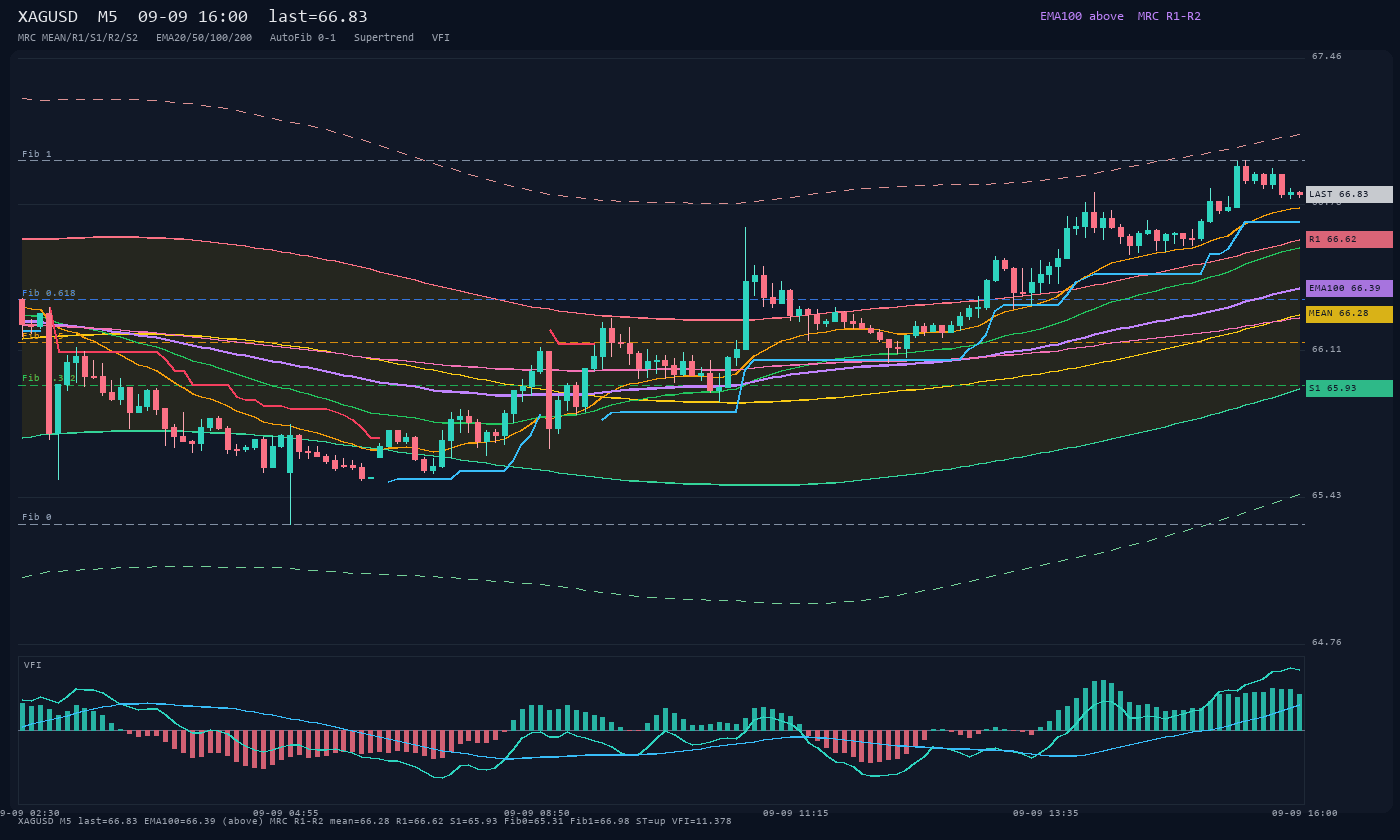
Task: Select the M5 timeframe in the title
Action: click(x=108, y=17)
